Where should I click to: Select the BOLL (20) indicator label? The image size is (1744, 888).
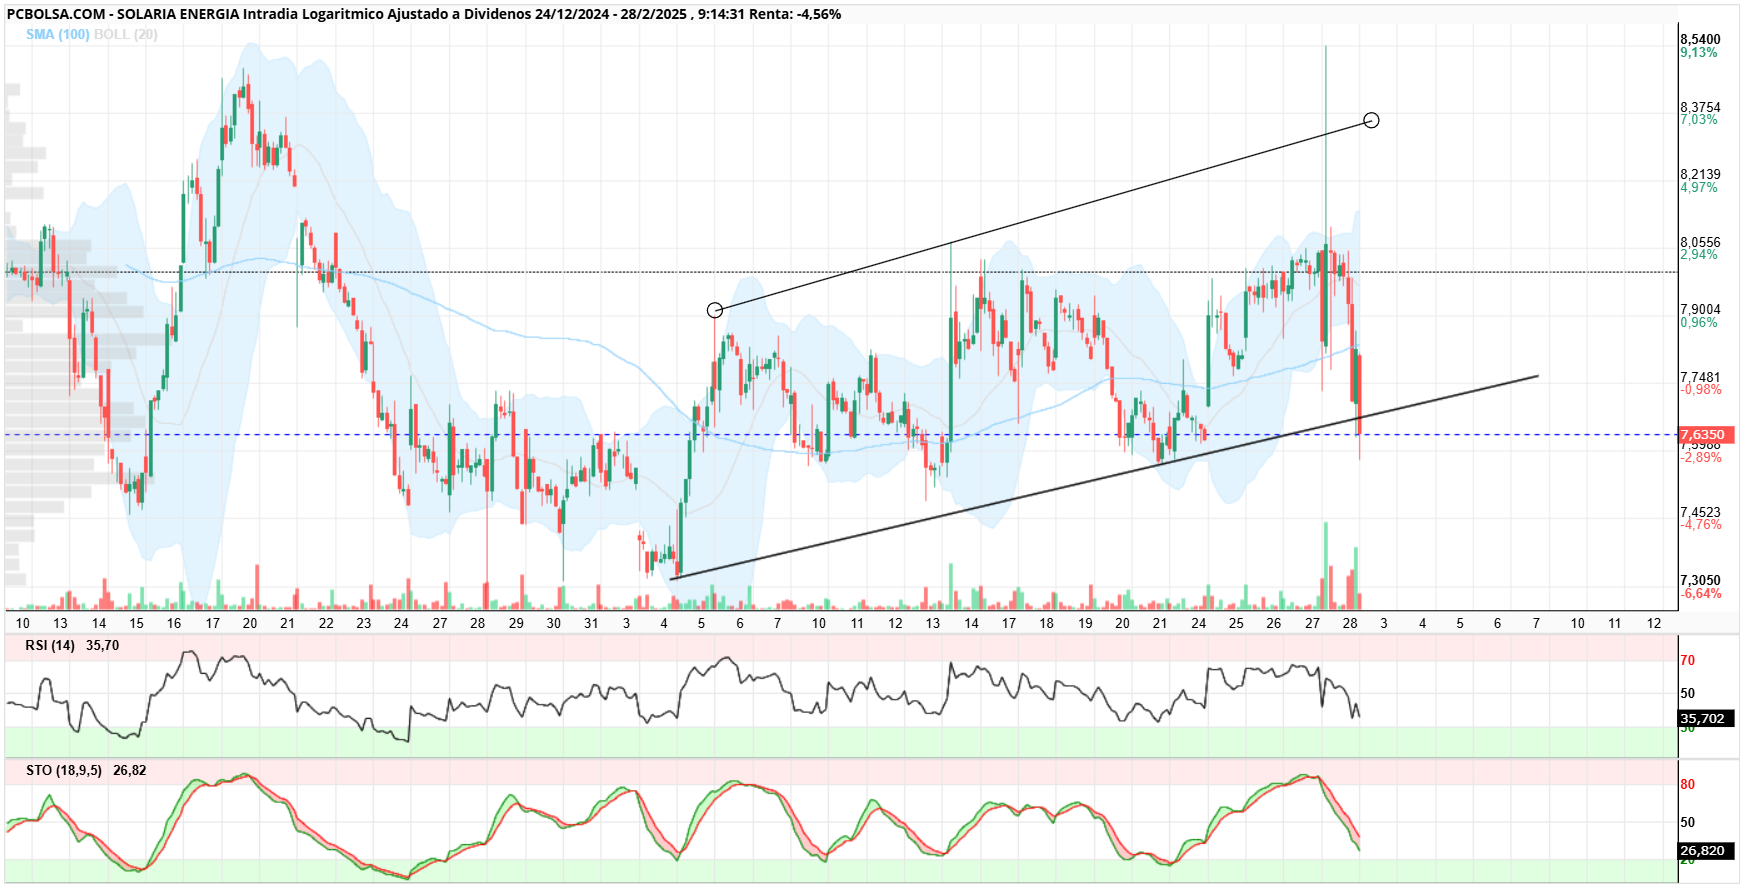126,34
